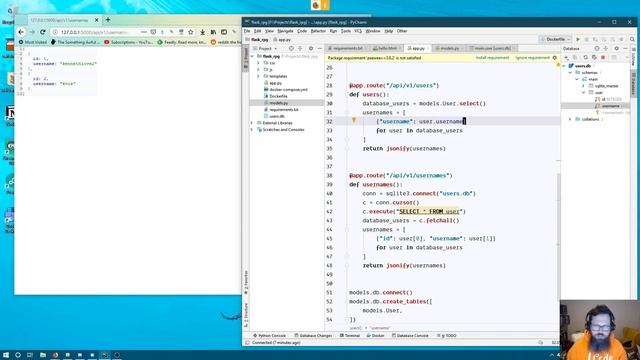Expand the templates folder
This screenshot has height=360, width=640.
pyautogui.click(x=258, y=76)
